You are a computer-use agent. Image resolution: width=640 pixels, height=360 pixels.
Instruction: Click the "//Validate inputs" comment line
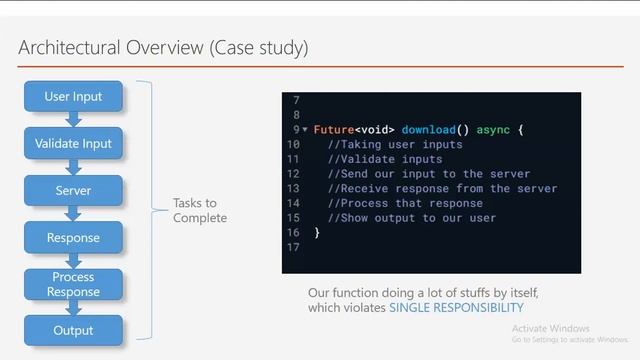point(385,159)
